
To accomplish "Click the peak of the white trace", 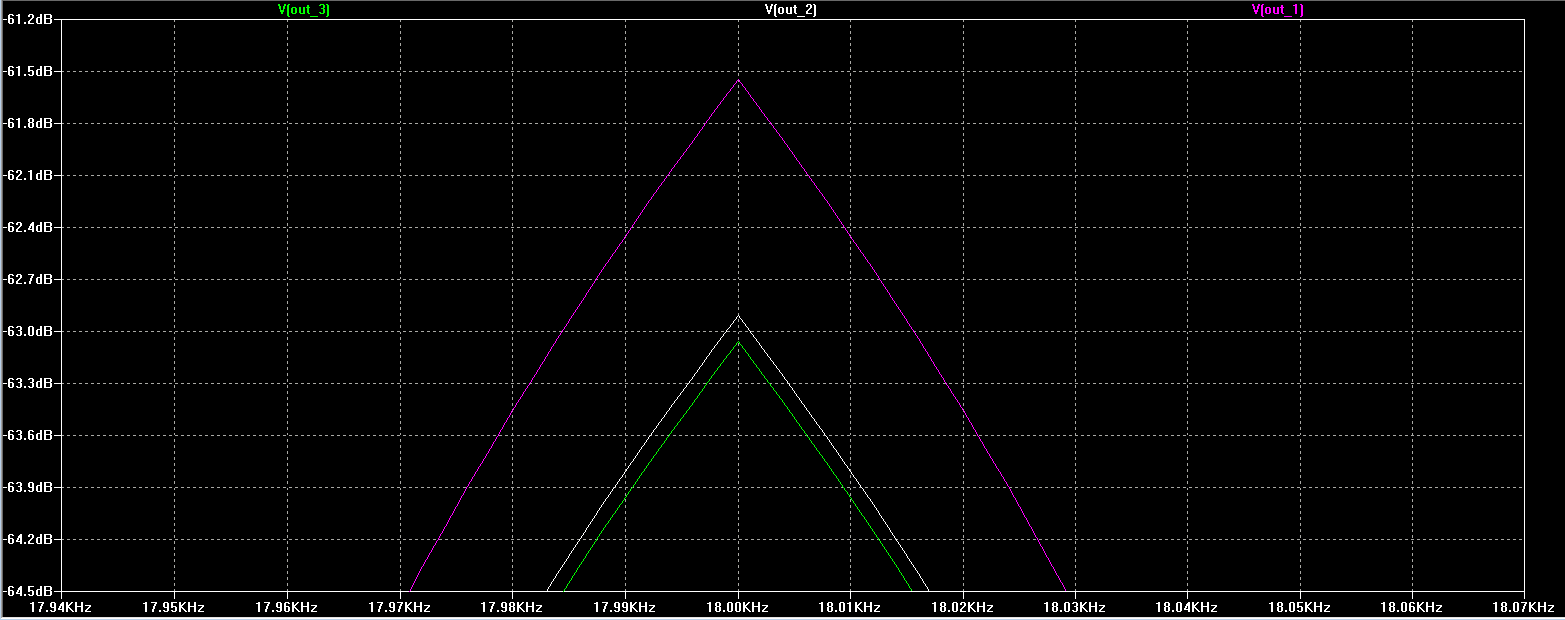I will click(x=739, y=315).
